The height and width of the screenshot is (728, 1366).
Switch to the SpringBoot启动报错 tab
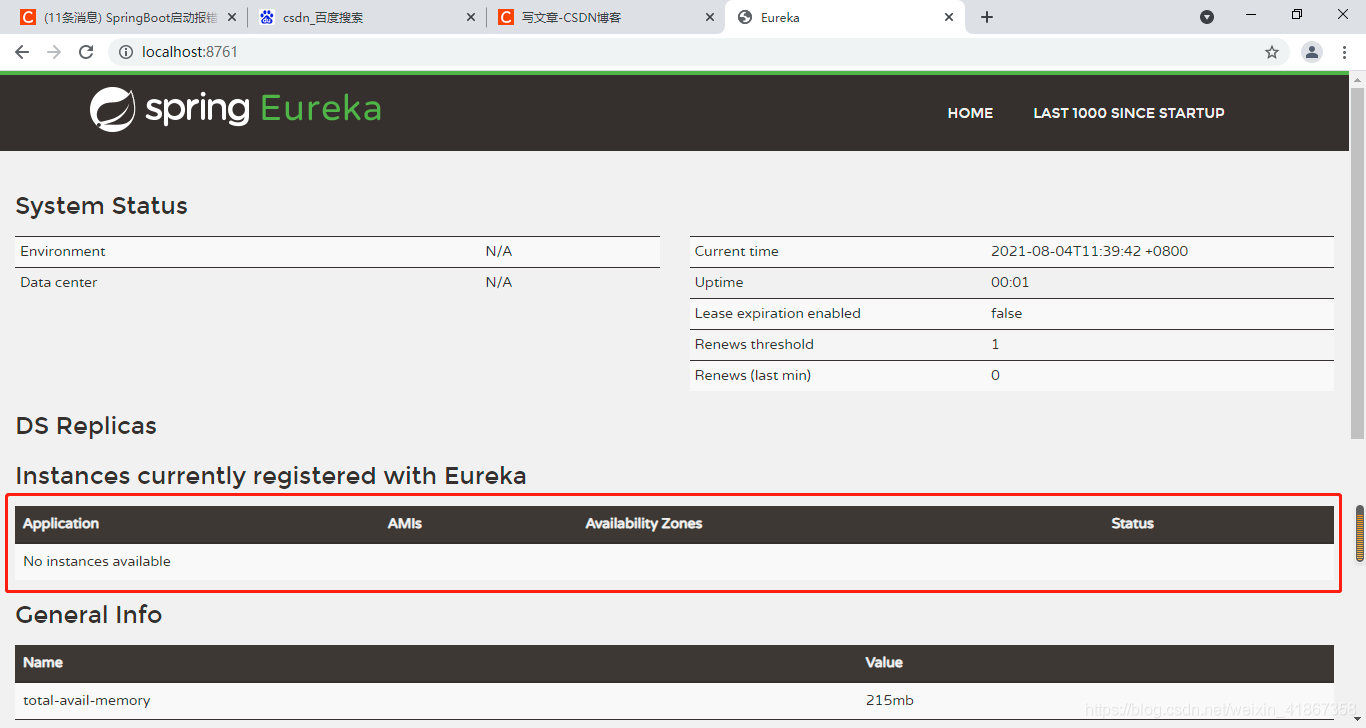click(130, 17)
